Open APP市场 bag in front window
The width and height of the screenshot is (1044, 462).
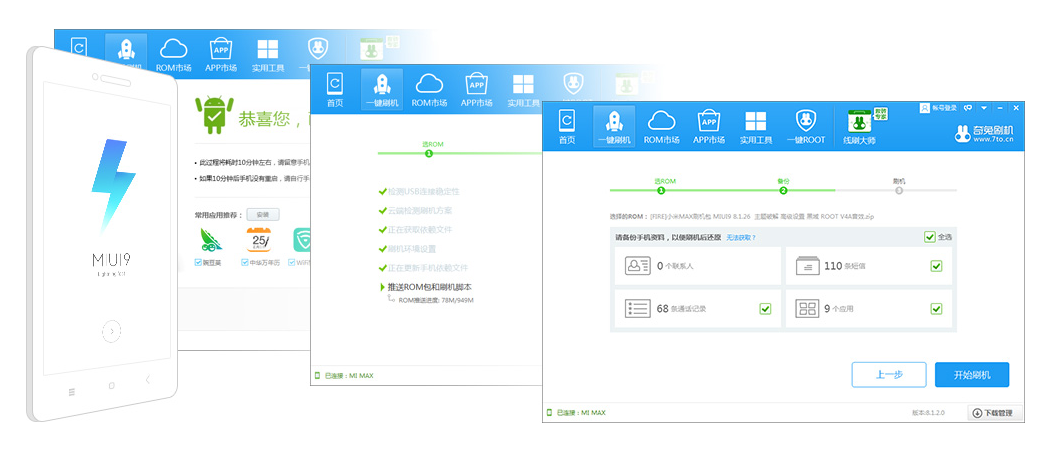pos(708,127)
